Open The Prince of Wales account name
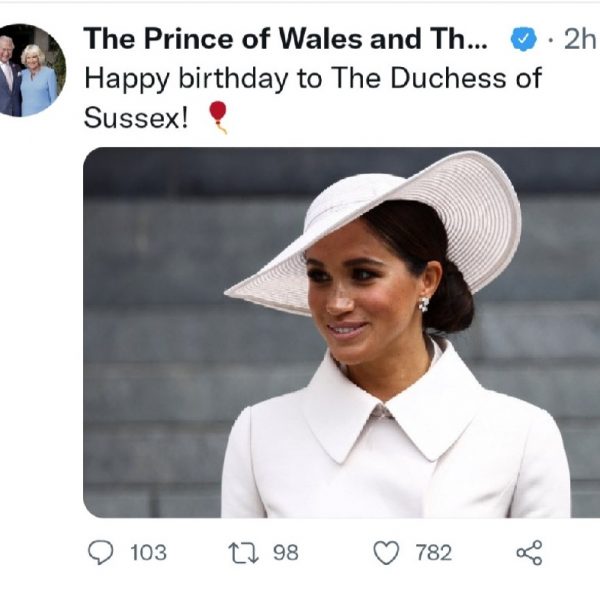 (x=285, y=39)
